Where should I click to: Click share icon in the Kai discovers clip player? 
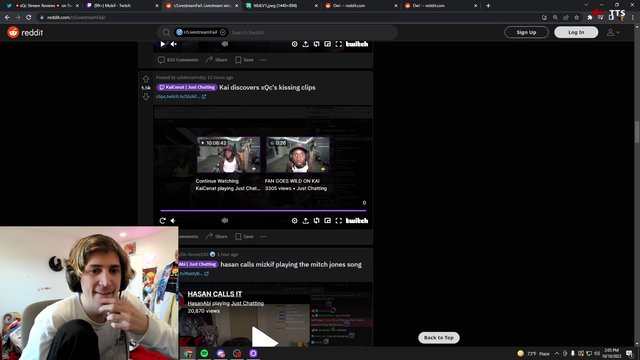click(x=305, y=220)
